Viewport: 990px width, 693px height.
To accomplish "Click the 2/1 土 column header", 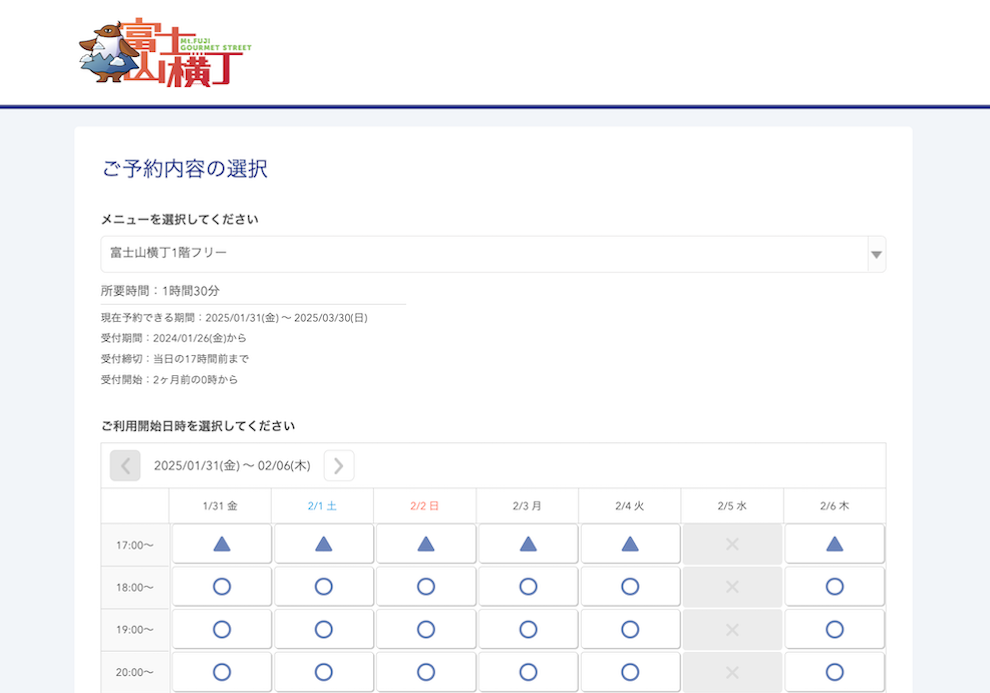I will click(x=323, y=506).
